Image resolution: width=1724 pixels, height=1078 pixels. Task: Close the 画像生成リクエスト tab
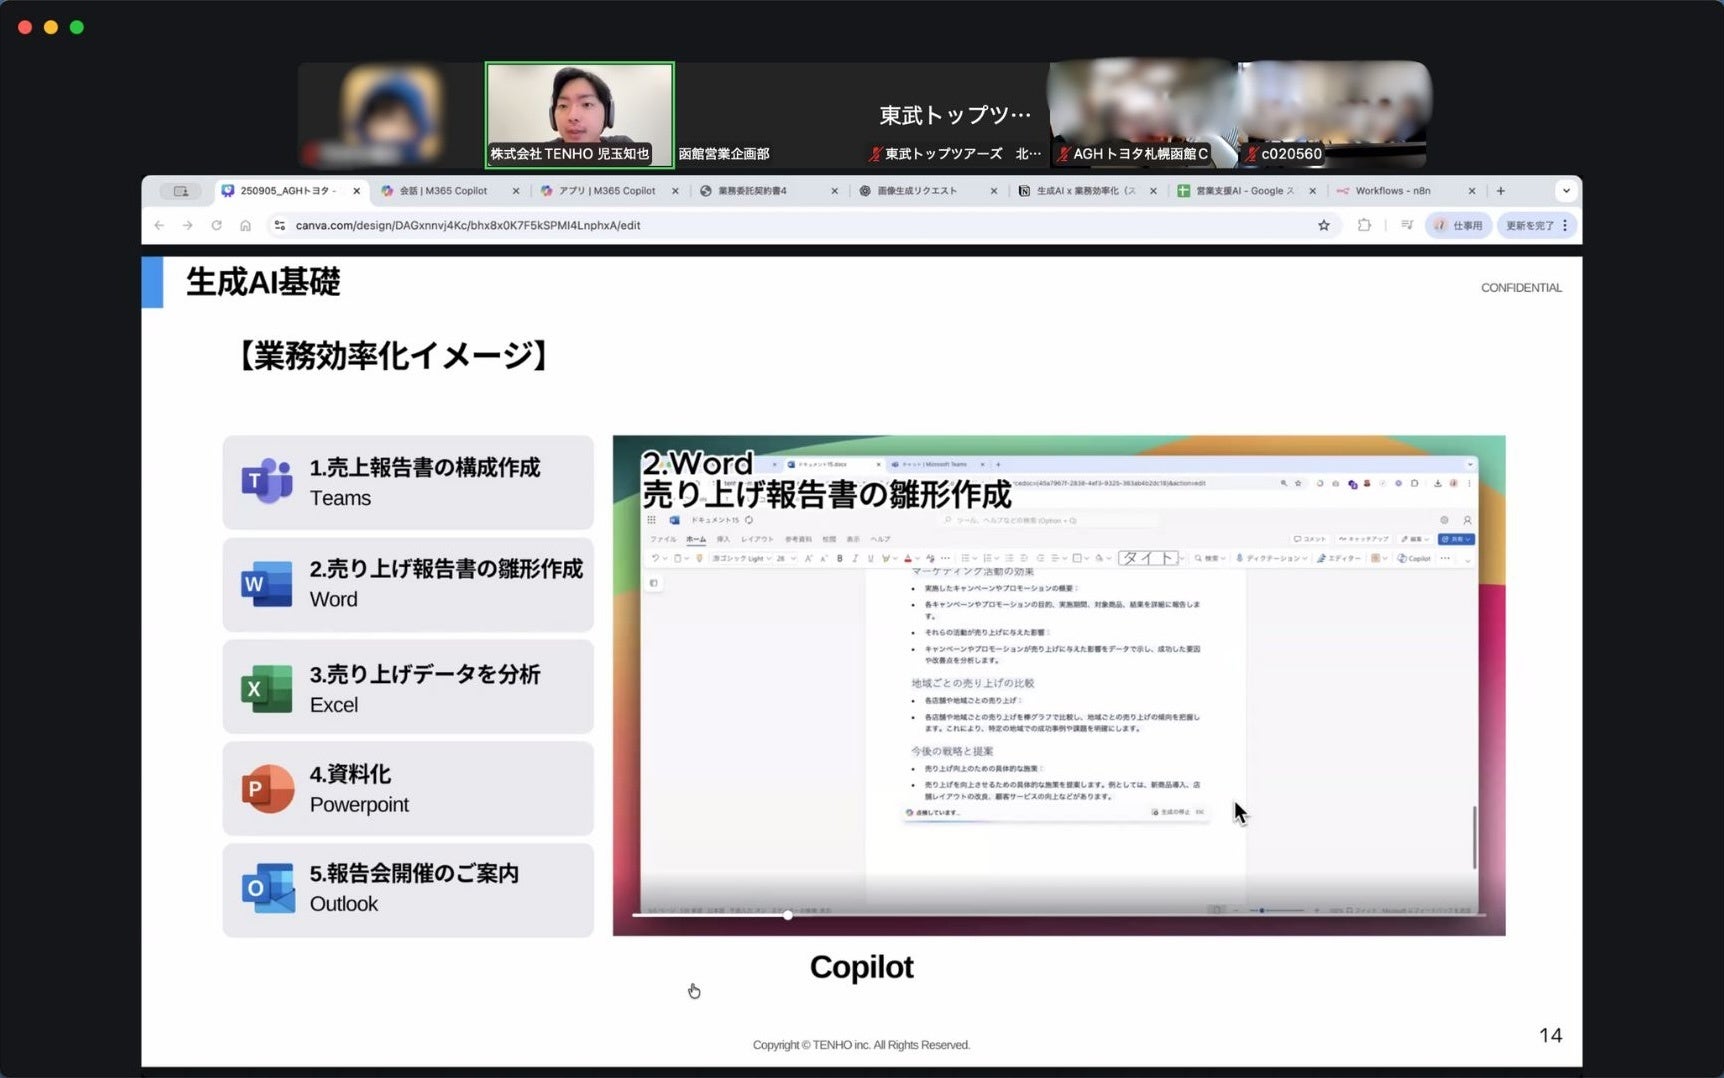tap(993, 191)
